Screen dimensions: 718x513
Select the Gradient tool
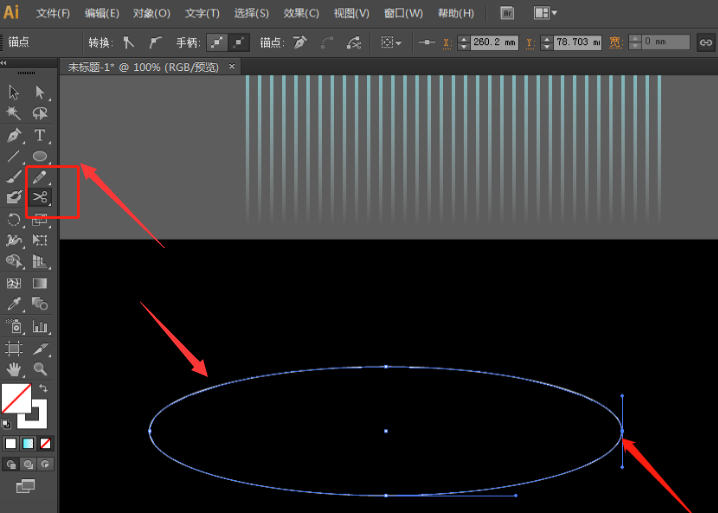[40, 283]
